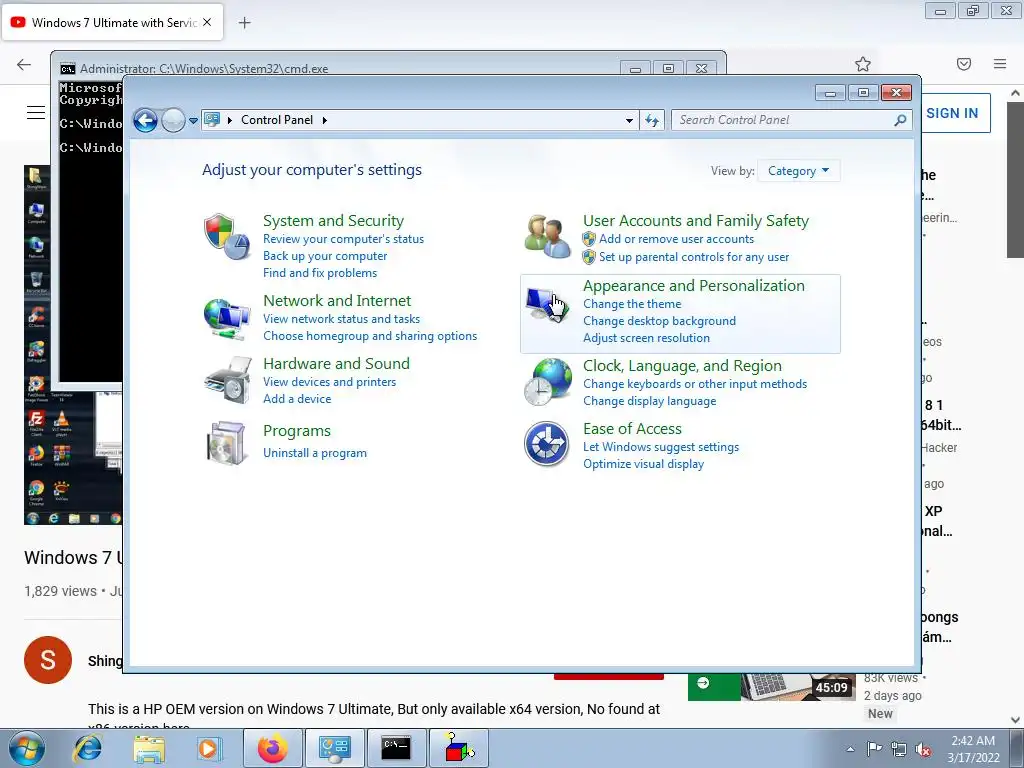The height and width of the screenshot is (768, 1024).
Task: Click View network status and tasks
Action: pyautogui.click(x=342, y=319)
